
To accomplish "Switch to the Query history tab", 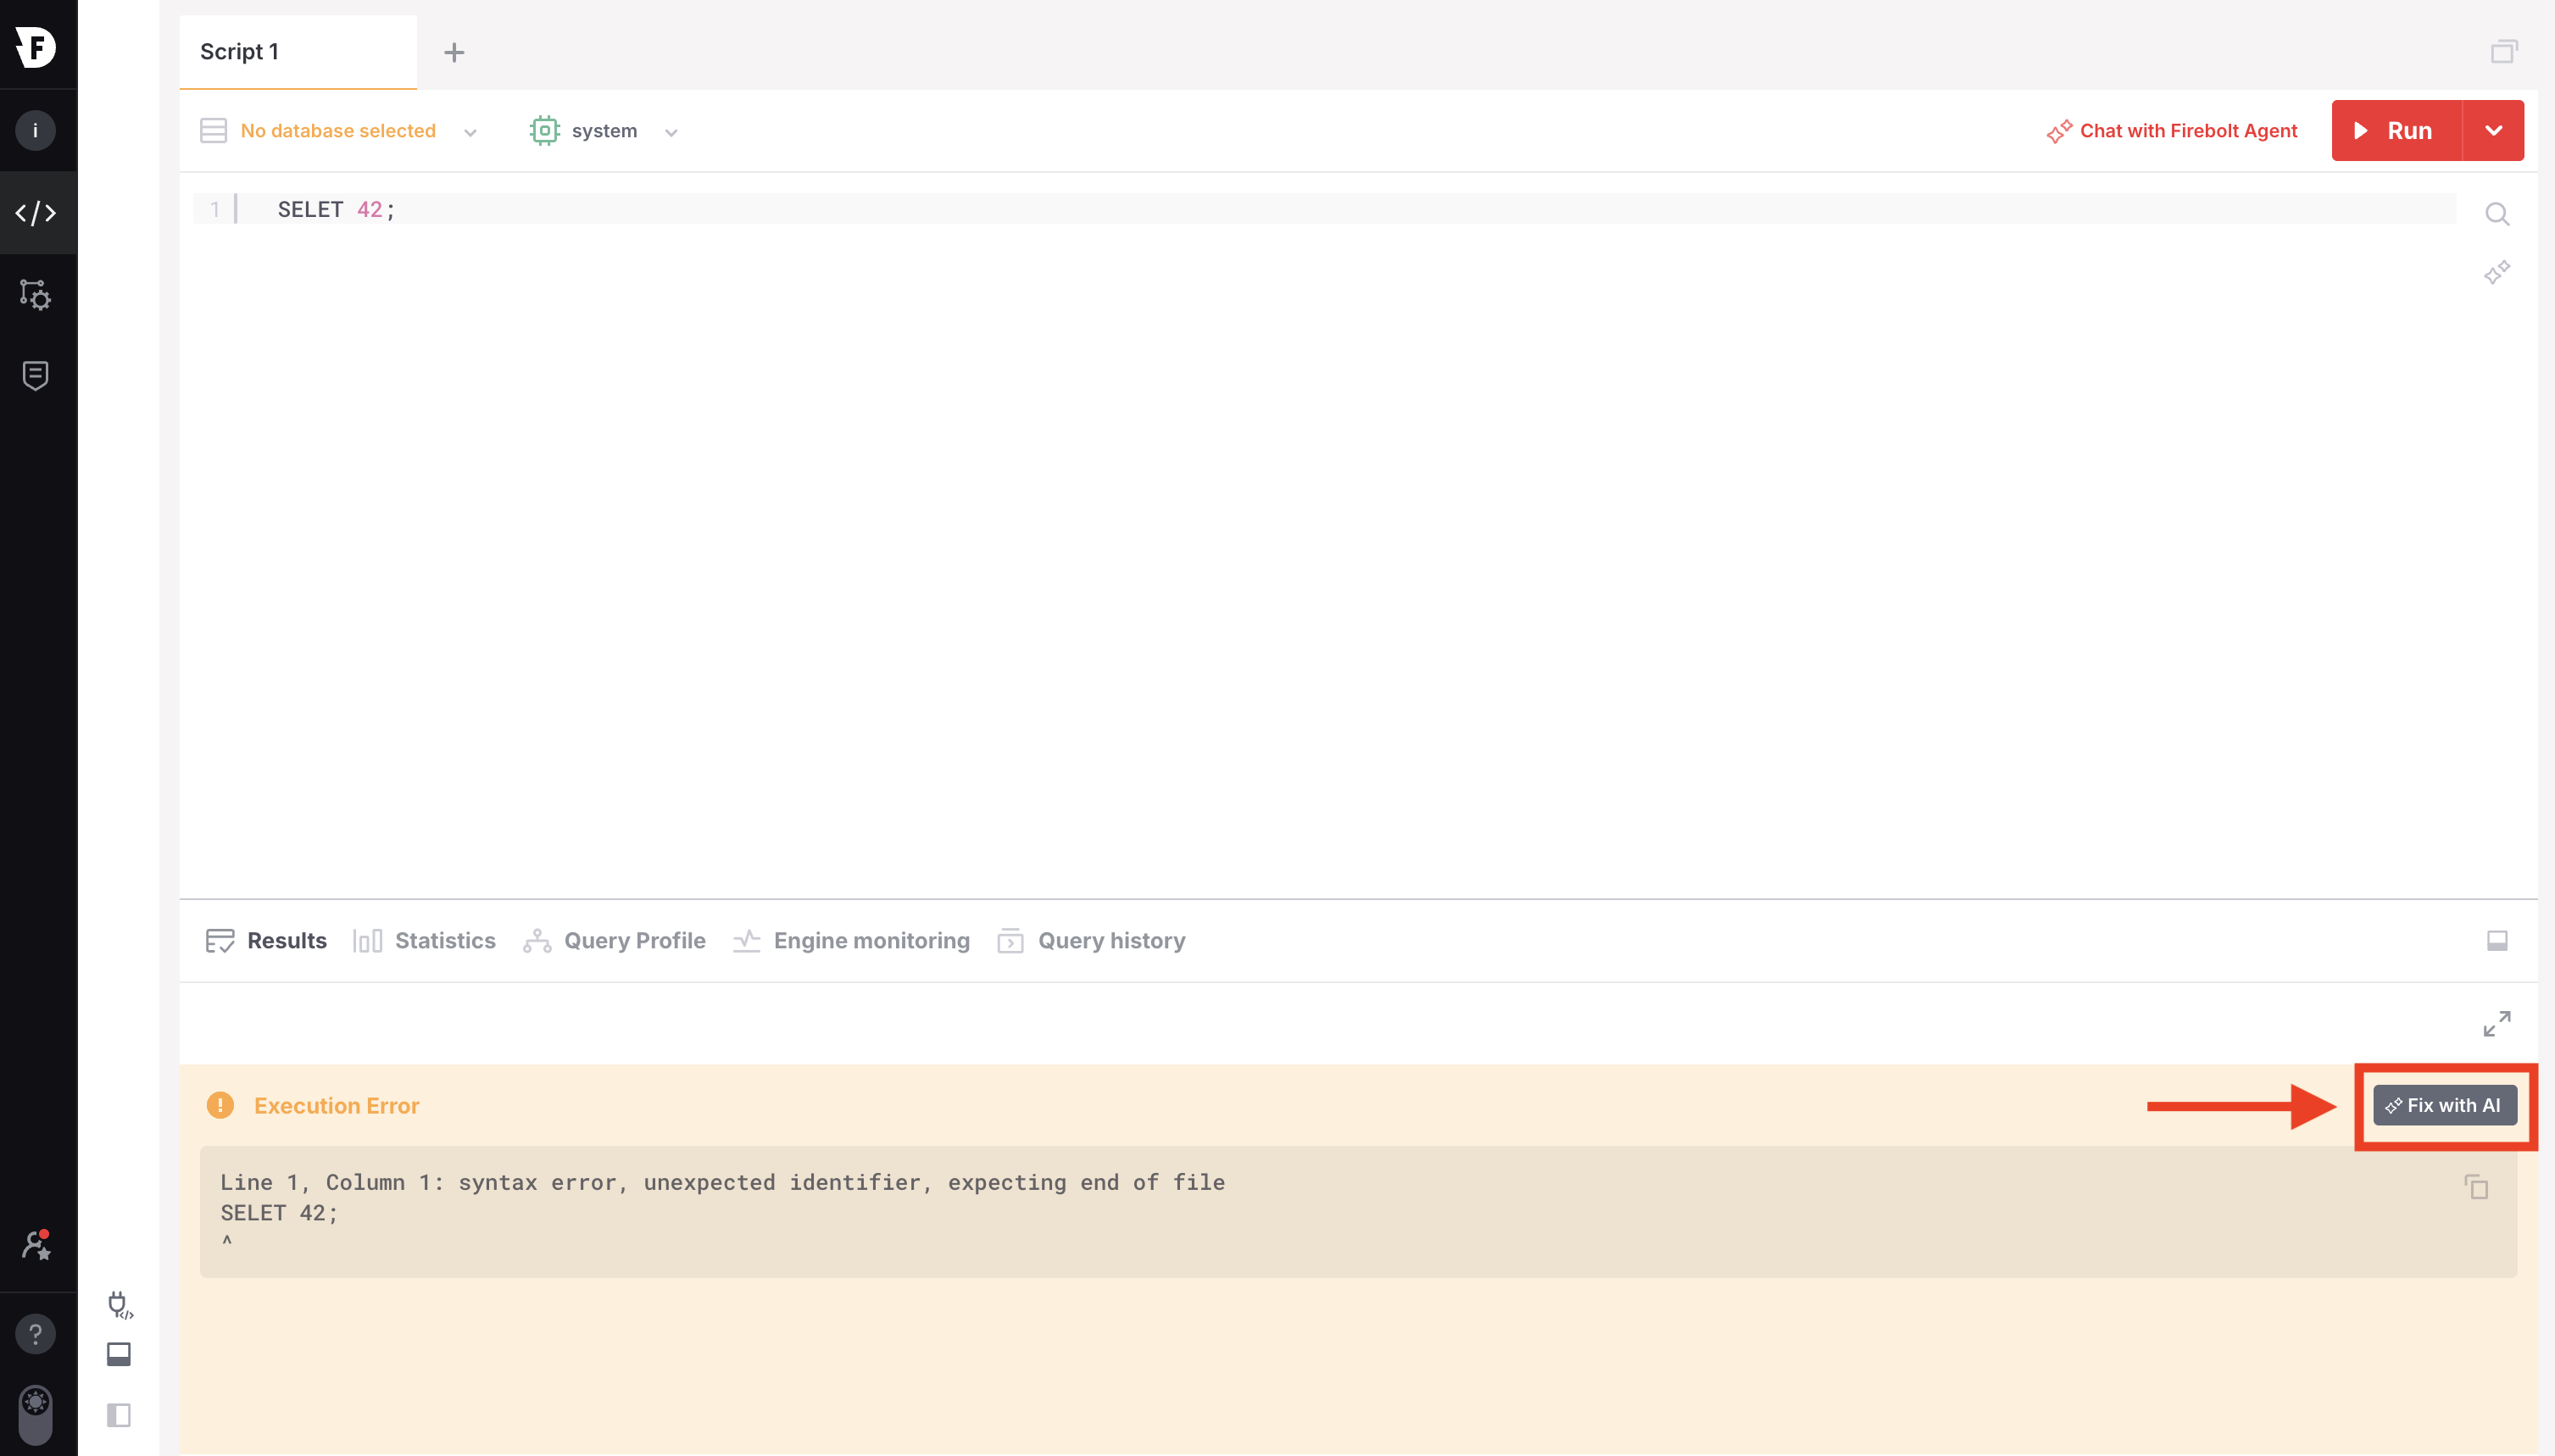I will [1091, 941].
